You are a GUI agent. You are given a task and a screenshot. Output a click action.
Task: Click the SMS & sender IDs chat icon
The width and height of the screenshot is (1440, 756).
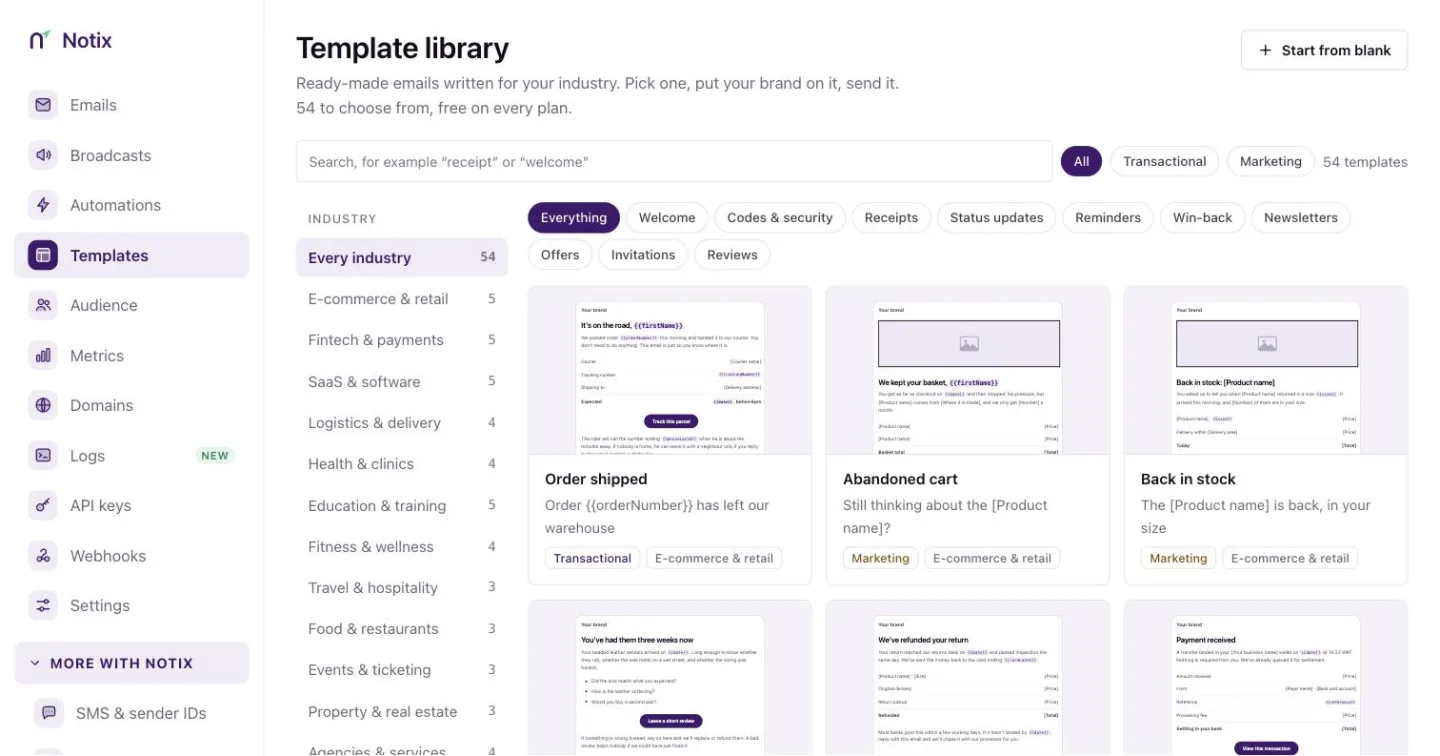(49, 713)
